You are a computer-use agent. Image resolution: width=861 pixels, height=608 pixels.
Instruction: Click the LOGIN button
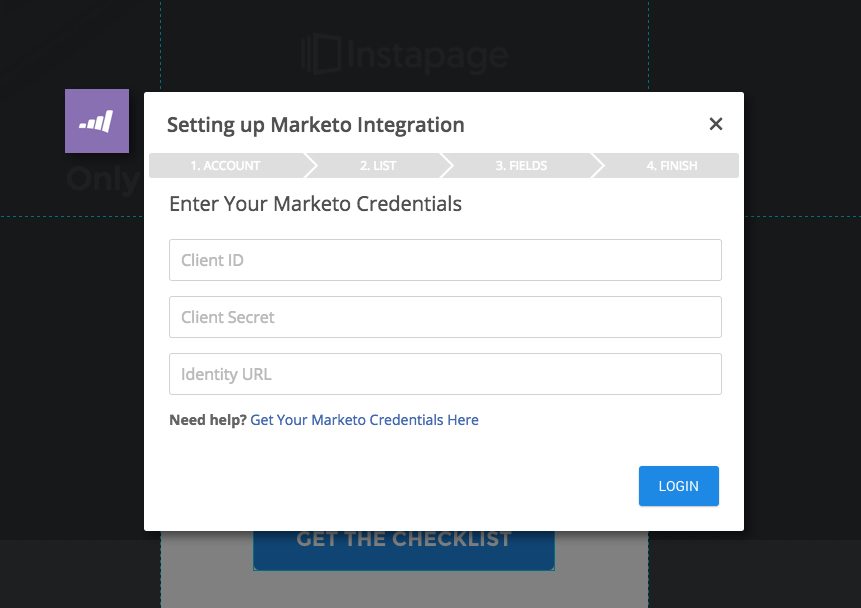pos(678,486)
